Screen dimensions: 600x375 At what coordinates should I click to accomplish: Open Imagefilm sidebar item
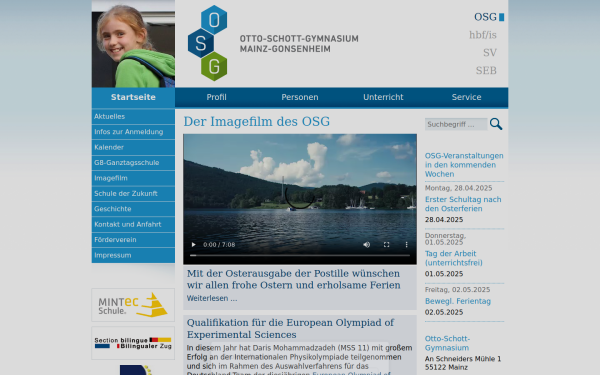click(133, 178)
